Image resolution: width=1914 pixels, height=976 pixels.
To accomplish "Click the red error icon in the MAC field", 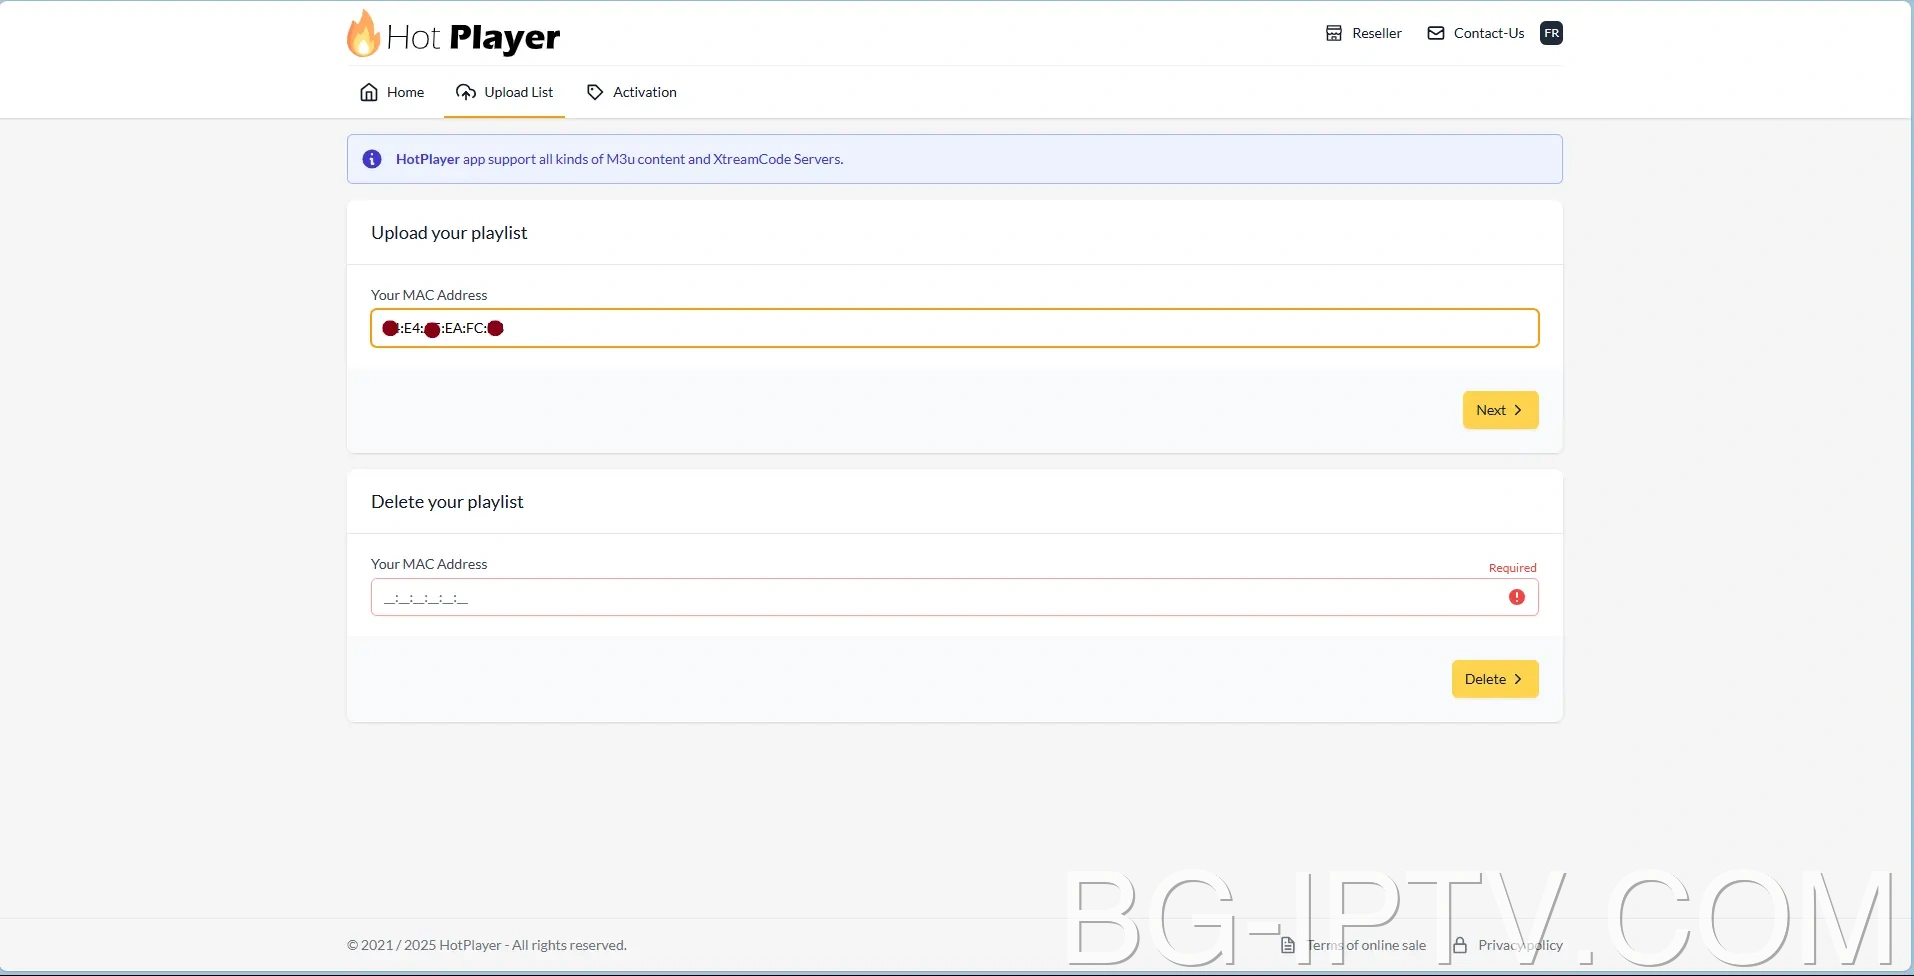I will coord(1517,597).
